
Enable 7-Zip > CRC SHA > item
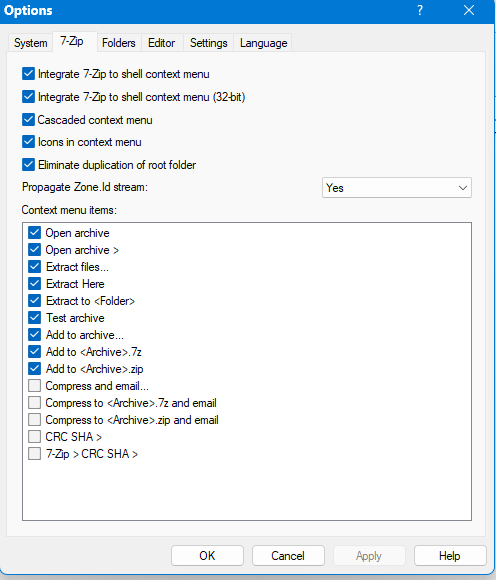pos(34,454)
